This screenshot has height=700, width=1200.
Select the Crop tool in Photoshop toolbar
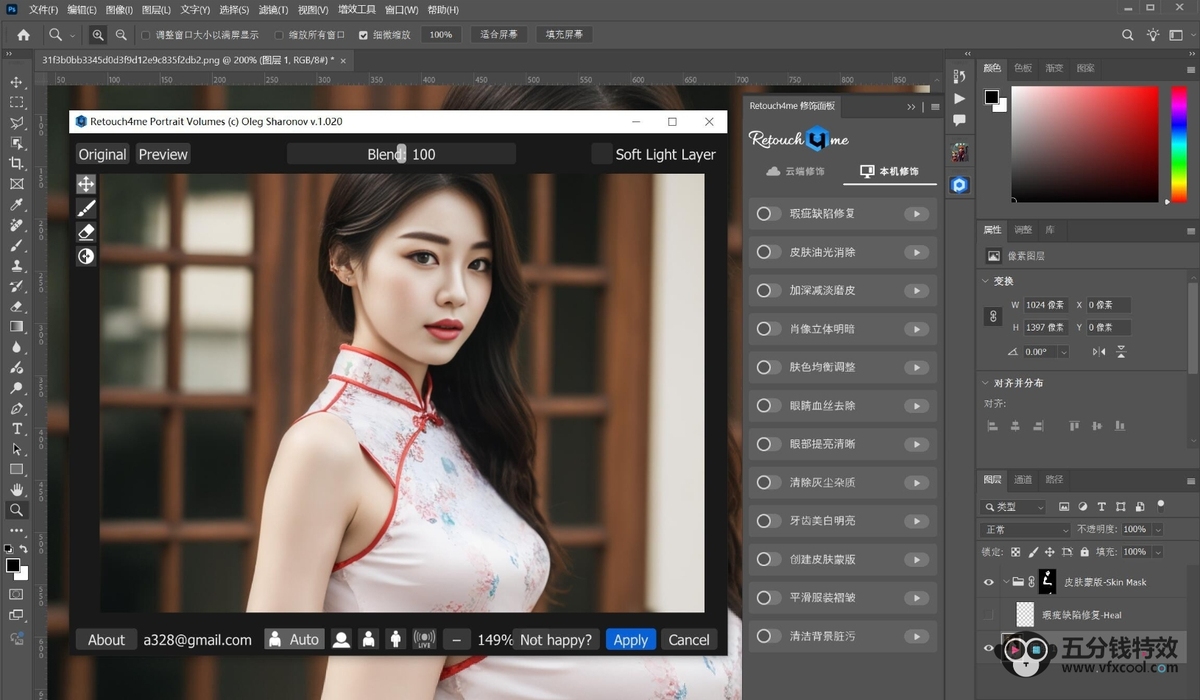16,163
